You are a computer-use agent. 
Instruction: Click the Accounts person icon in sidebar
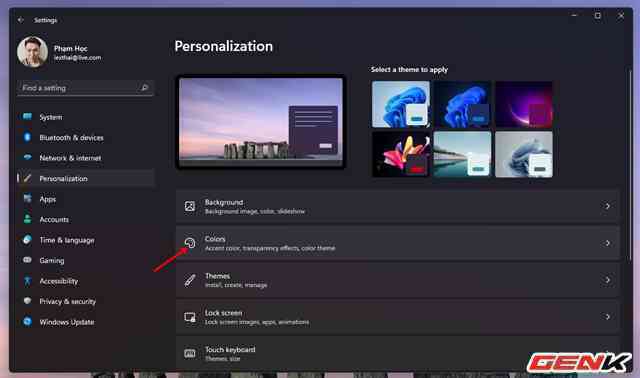[x=27, y=219]
